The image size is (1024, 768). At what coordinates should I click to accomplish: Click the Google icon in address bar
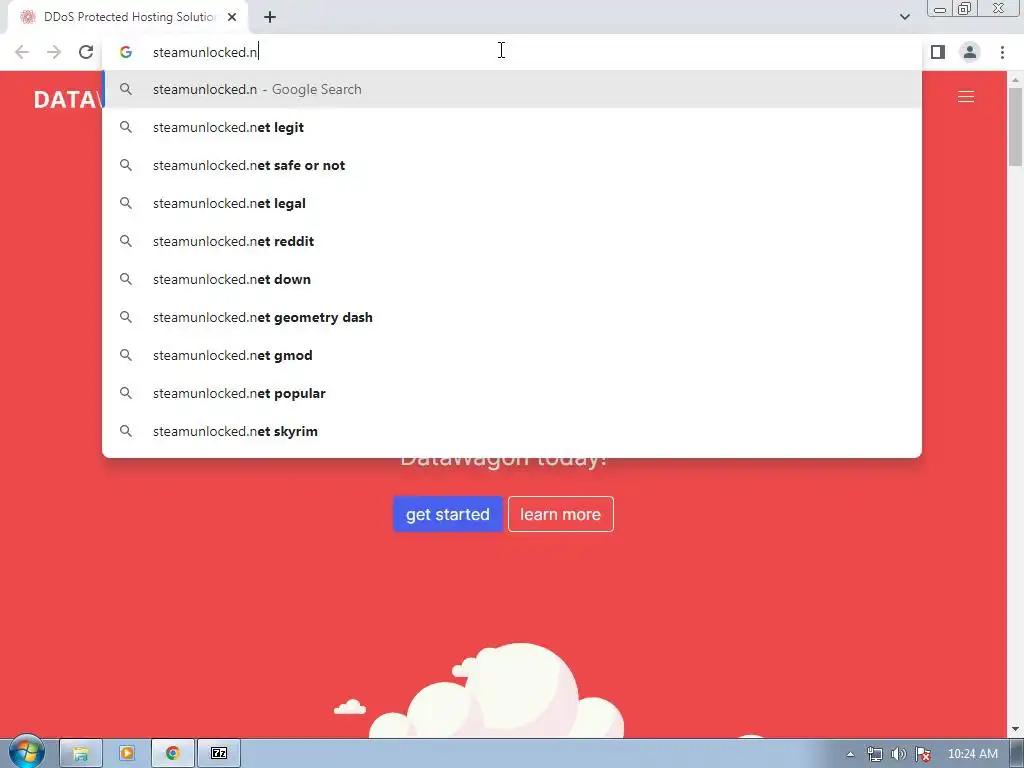[126, 52]
